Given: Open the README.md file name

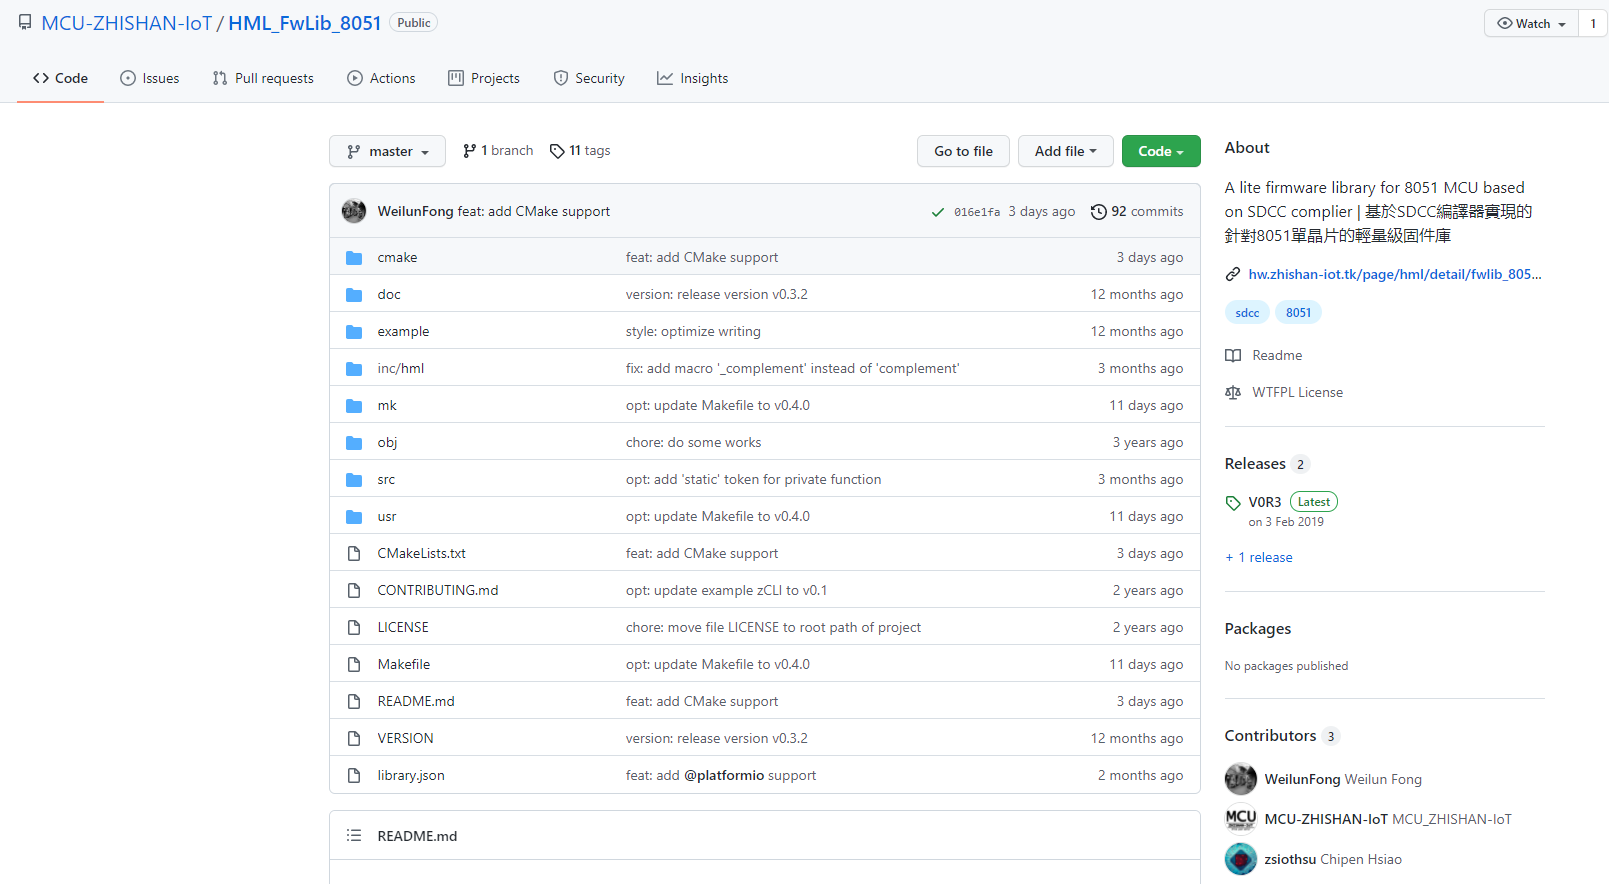Looking at the screenshot, I should (416, 702).
